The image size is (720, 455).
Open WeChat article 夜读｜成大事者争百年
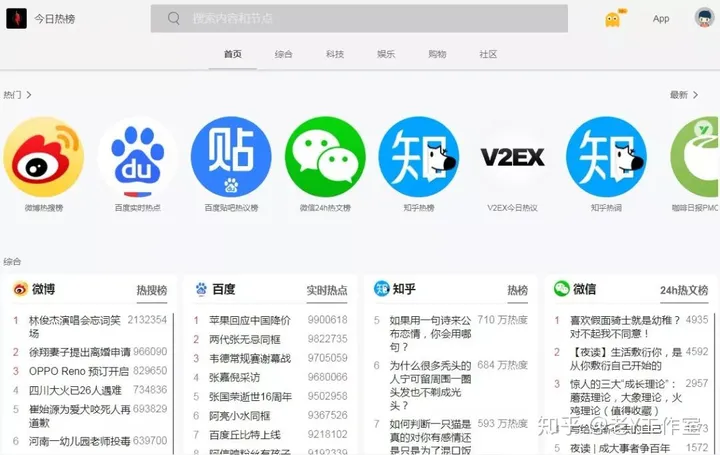pos(619,448)
